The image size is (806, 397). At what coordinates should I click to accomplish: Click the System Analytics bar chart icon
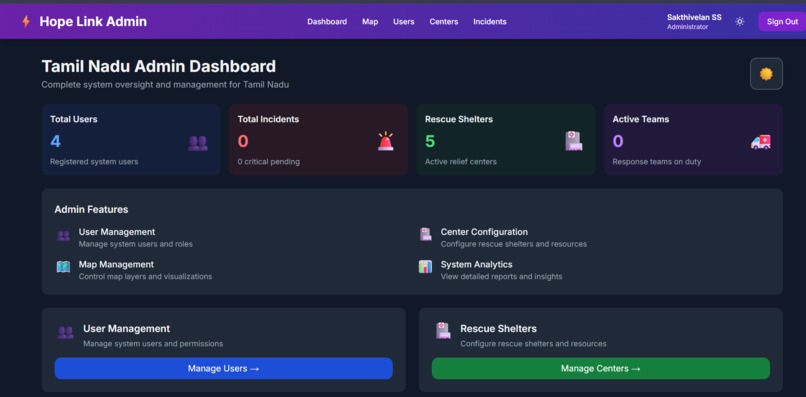click(425, 267)
